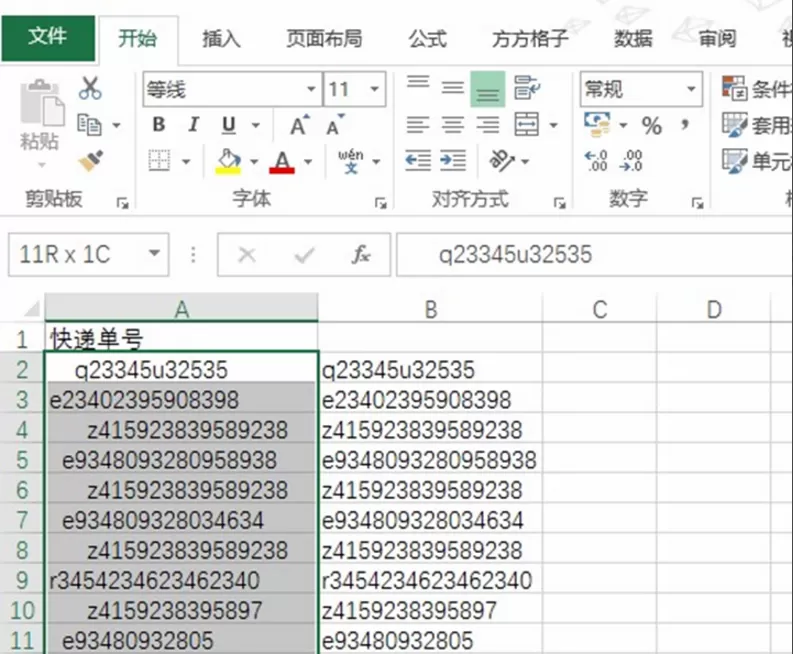Open clipboard dialog launcher
The width and height of the screenshot is (793, 654).
click(x=122, y=203)
